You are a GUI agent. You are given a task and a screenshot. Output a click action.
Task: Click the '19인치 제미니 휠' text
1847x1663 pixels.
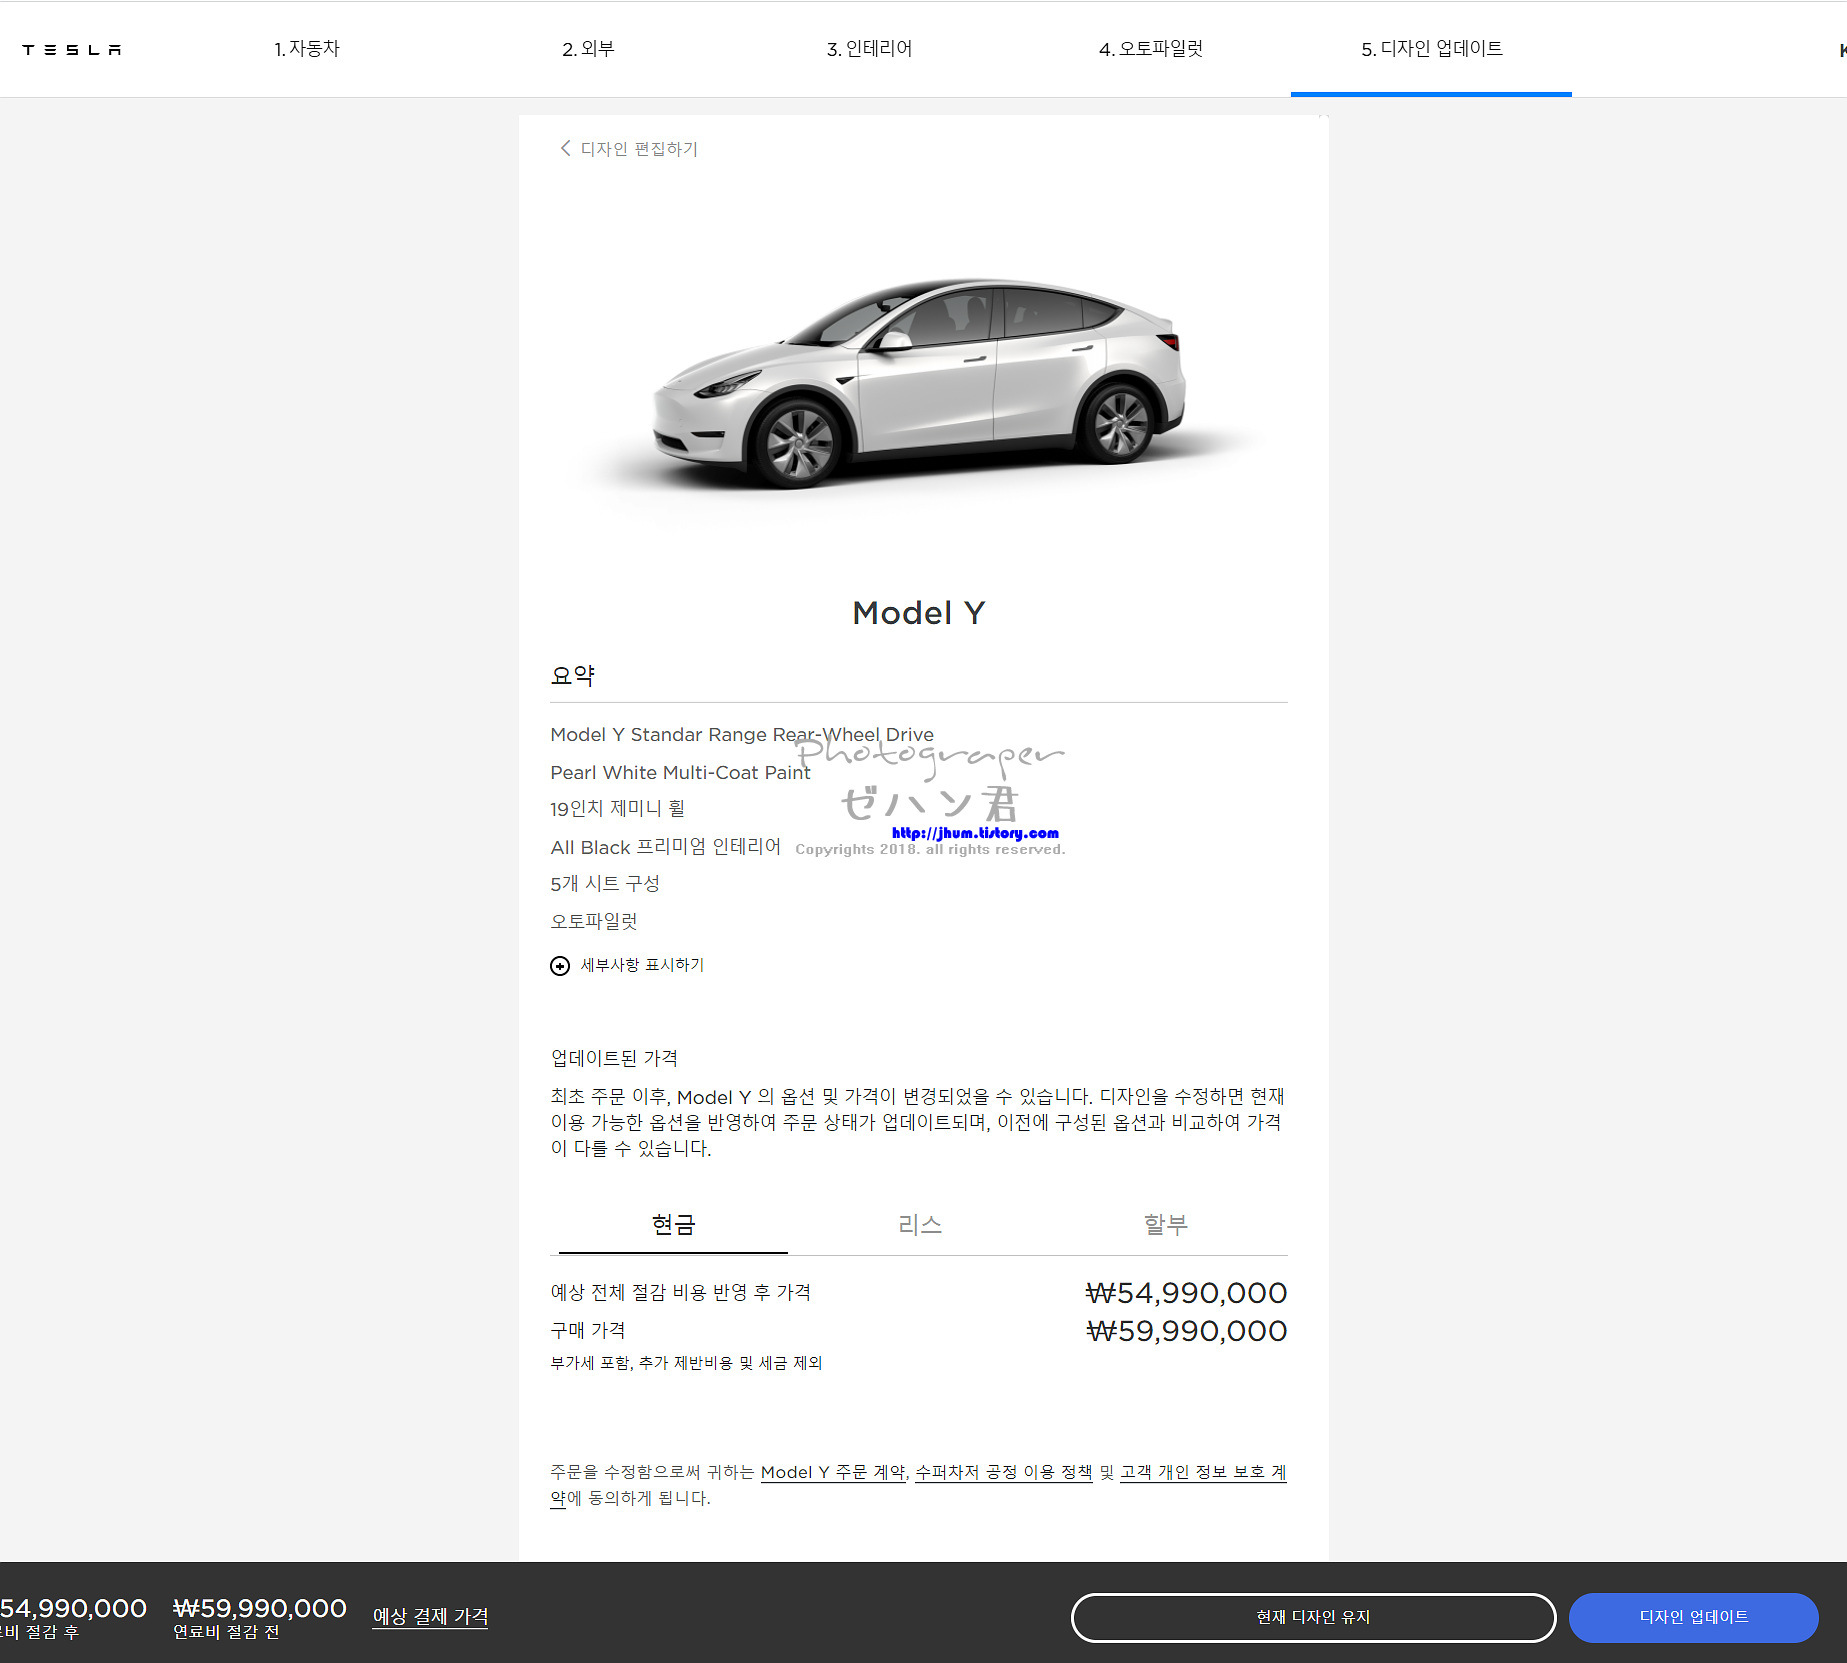point(617,808)
